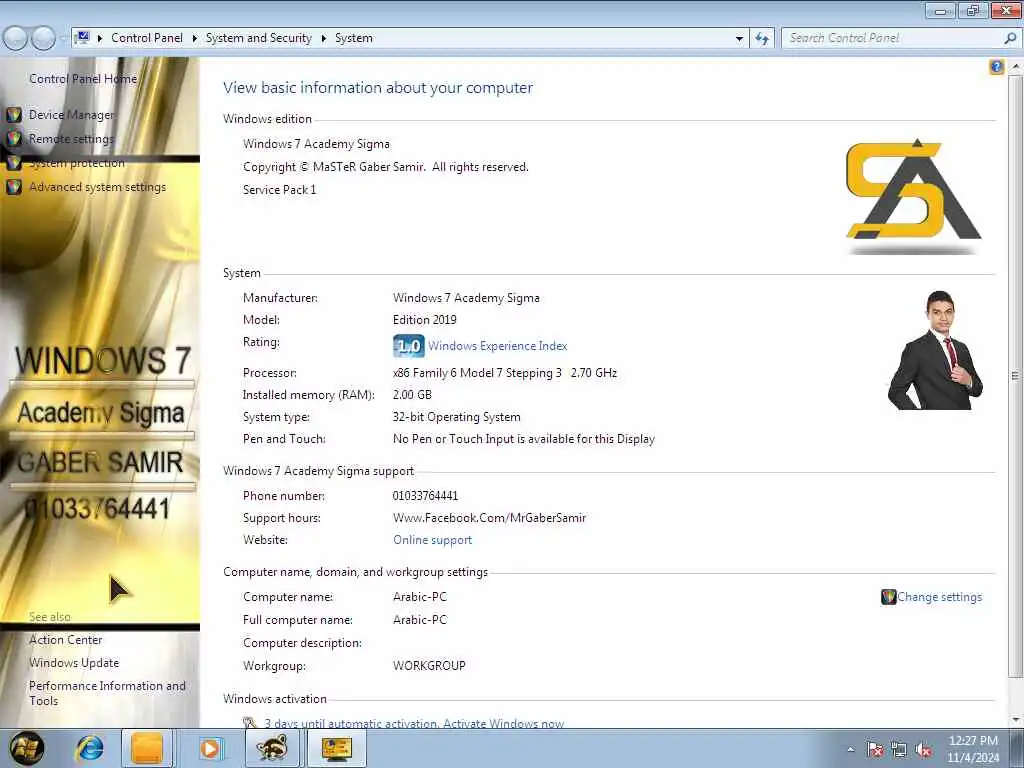Click the scrollbar down arrow

tap(1015, 720)
